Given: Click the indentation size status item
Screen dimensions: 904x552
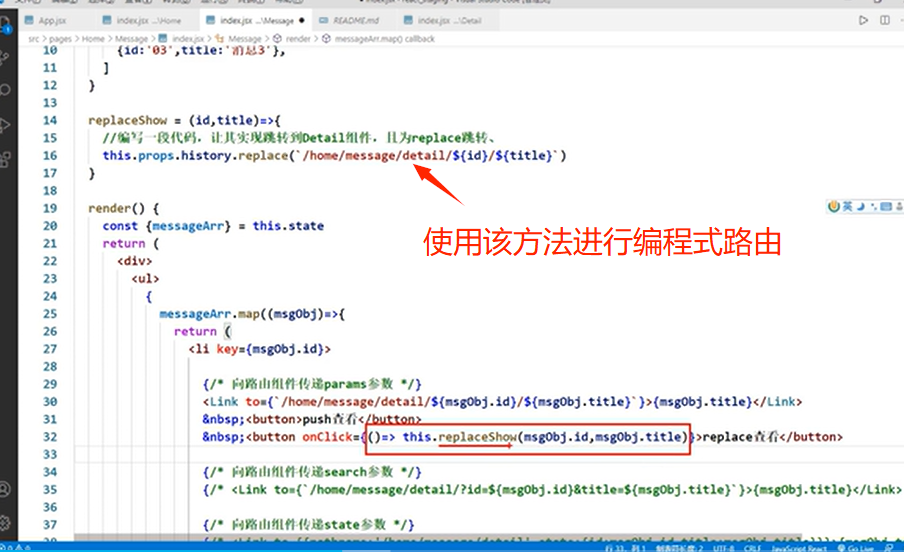Looking at the screenshot, I should pyautogui.click(x=679, y=548).
